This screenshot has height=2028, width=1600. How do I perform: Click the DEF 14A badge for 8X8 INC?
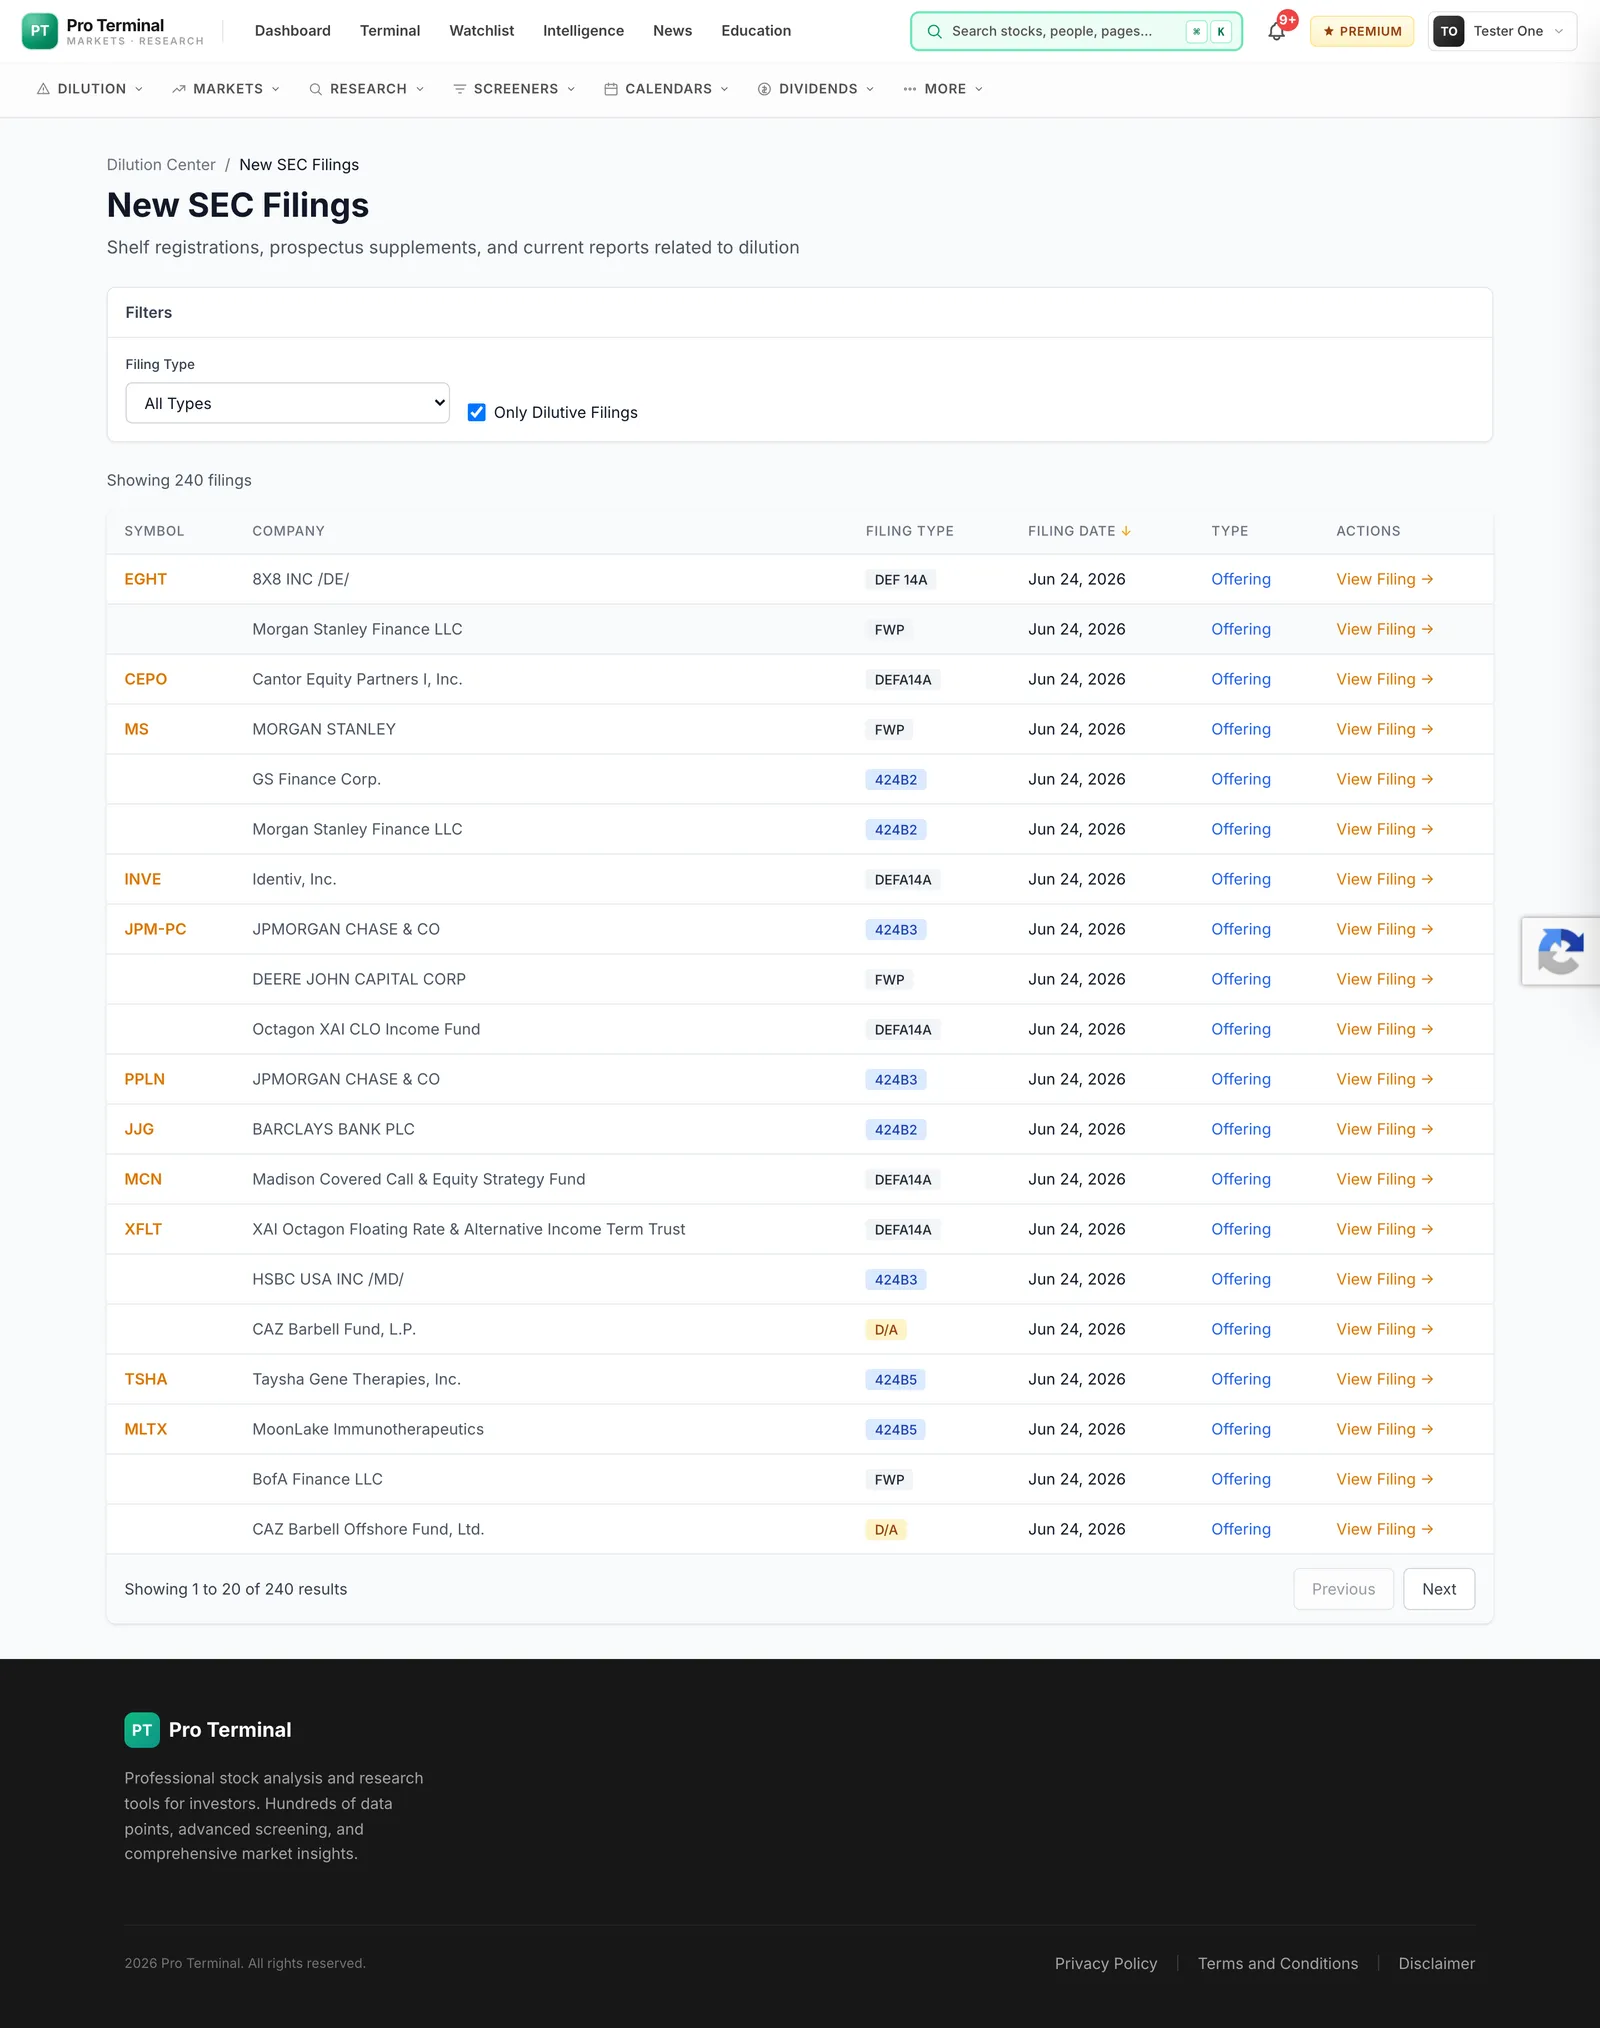[x=901, y=579]
